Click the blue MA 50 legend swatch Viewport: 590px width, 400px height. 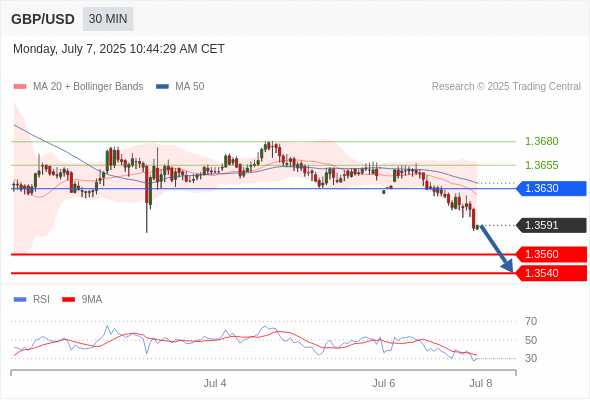click(x=163, y=87)
